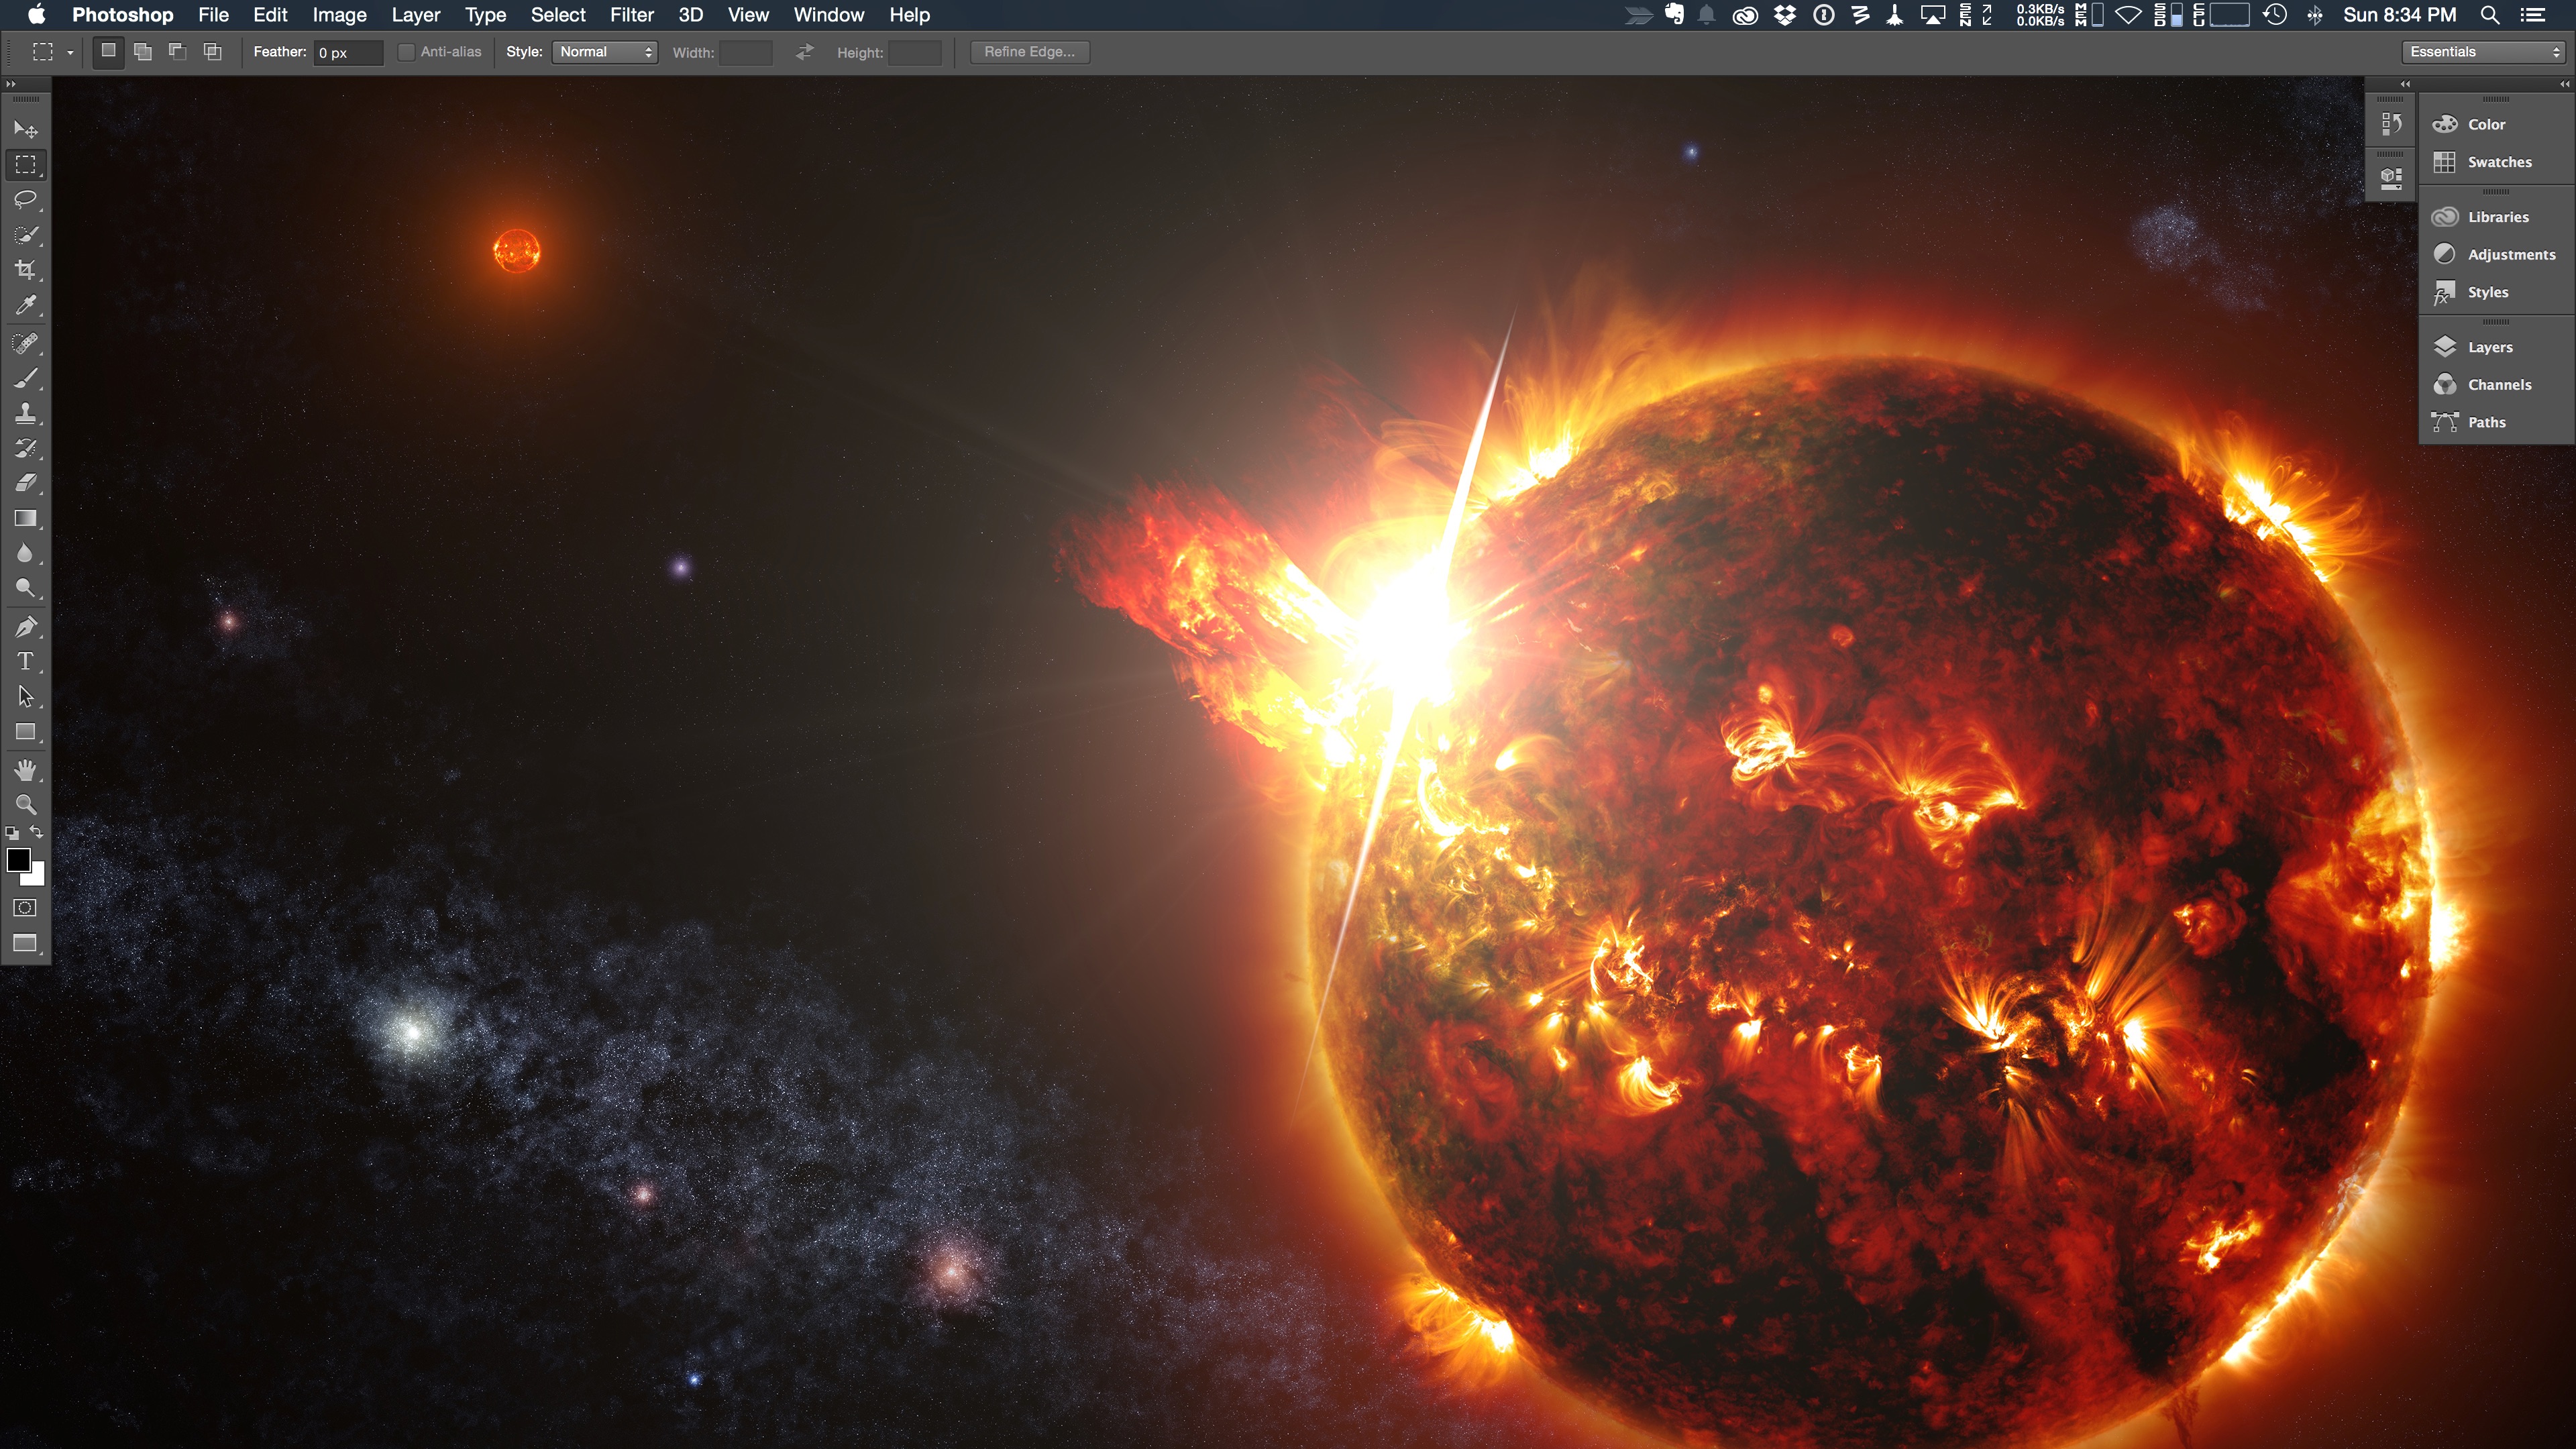This screenshot has width=2576, height=1449.
Task: Select the Move tool
Action: 25,130
